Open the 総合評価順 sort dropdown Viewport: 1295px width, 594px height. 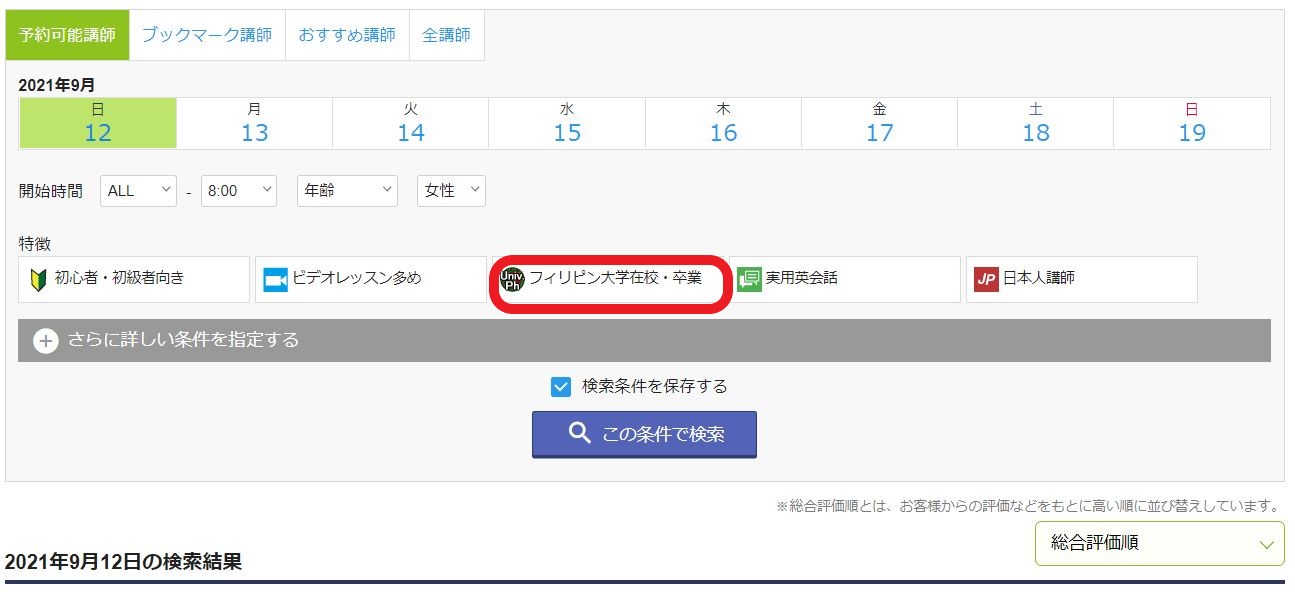tap(1160, 544)
